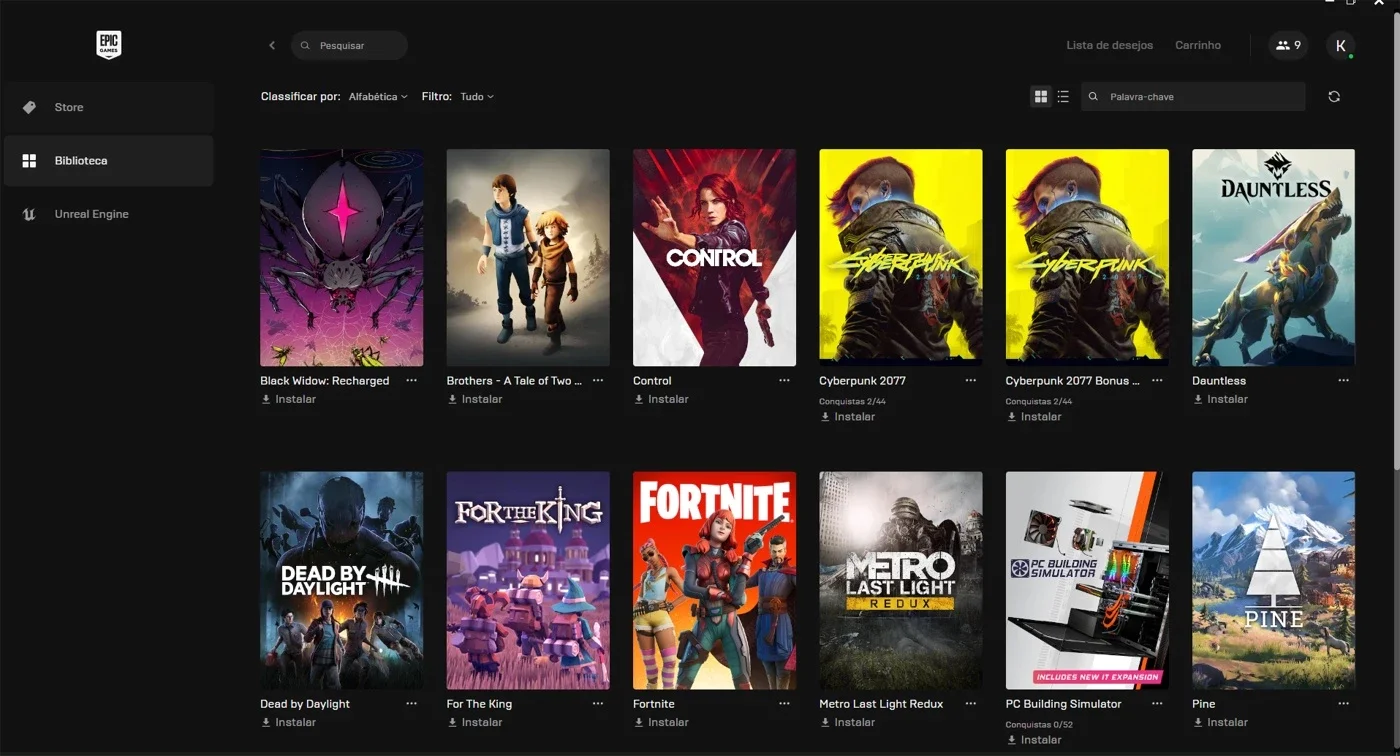The image size is (1400, 756).
Task: Open the Cyberpunk 2077 cover art
Action: [901, 258]
